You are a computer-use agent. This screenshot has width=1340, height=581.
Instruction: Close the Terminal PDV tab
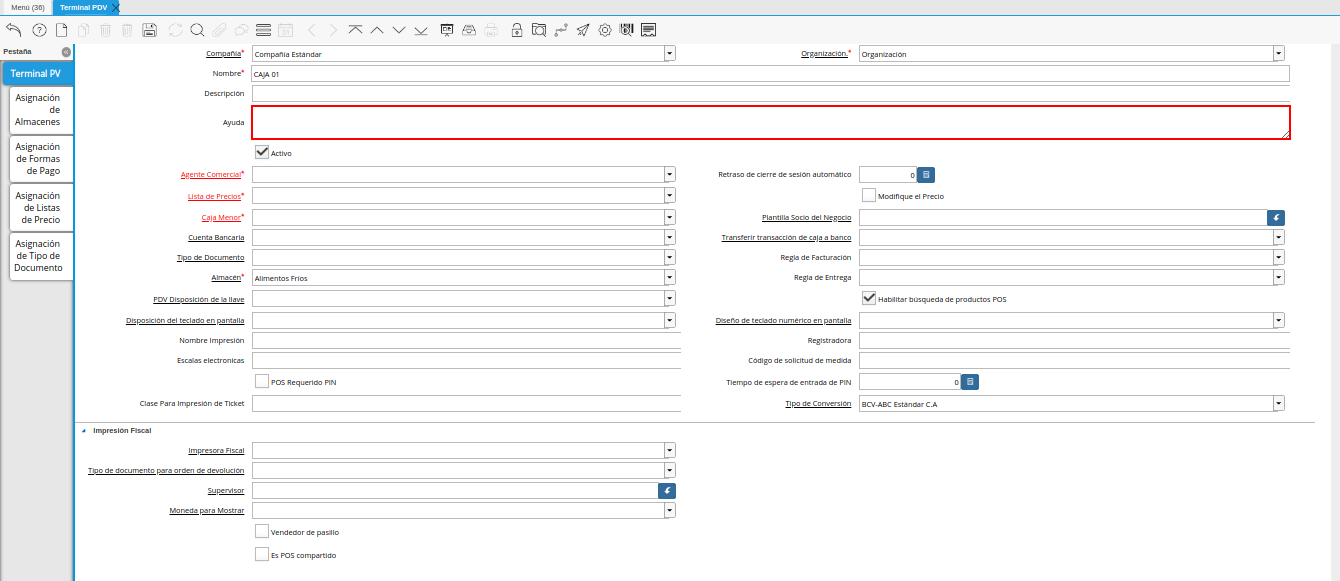(115, 7)
